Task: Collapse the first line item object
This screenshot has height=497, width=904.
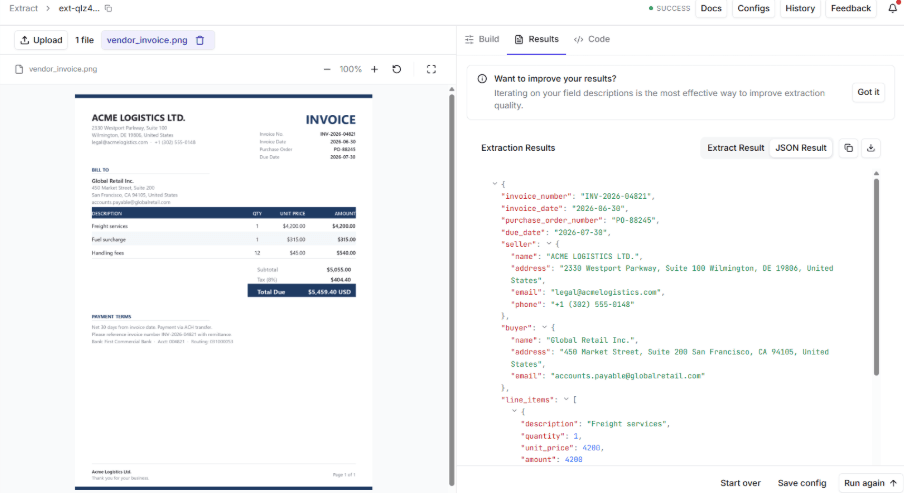Action: [x=514, y=411]
